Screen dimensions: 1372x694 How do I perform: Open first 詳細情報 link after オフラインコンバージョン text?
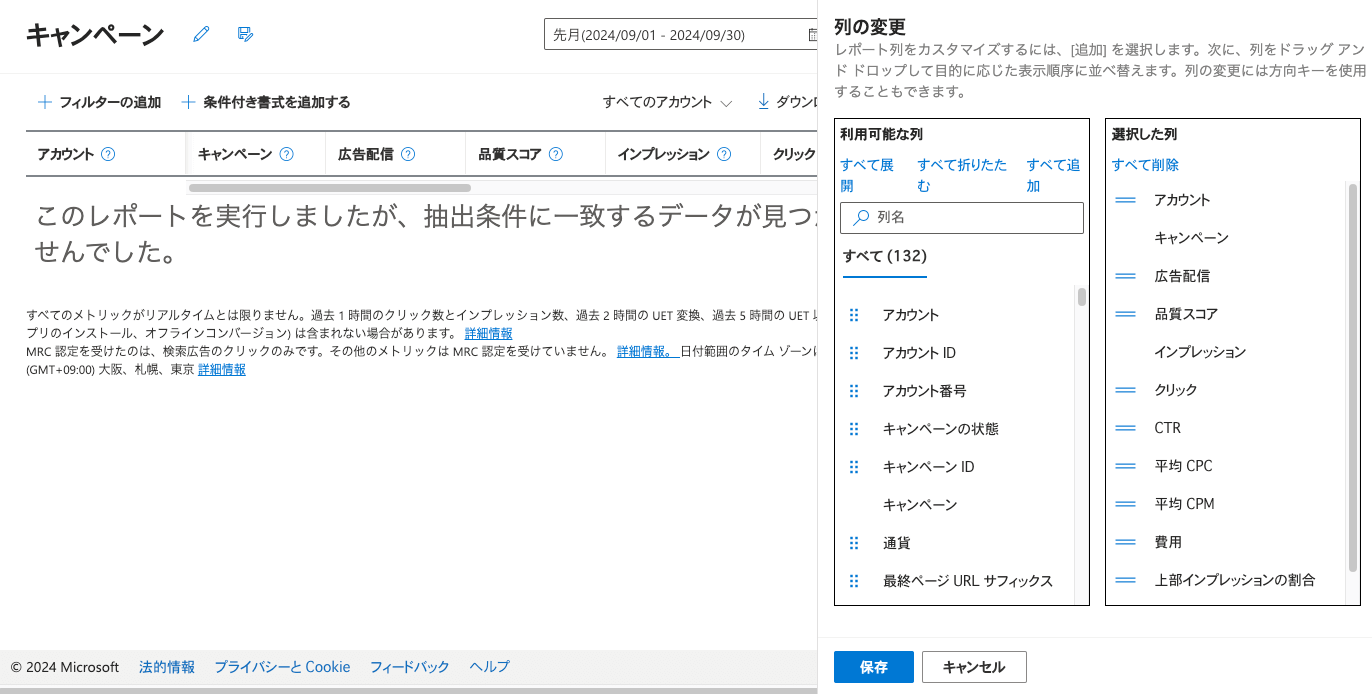(488, 333)
